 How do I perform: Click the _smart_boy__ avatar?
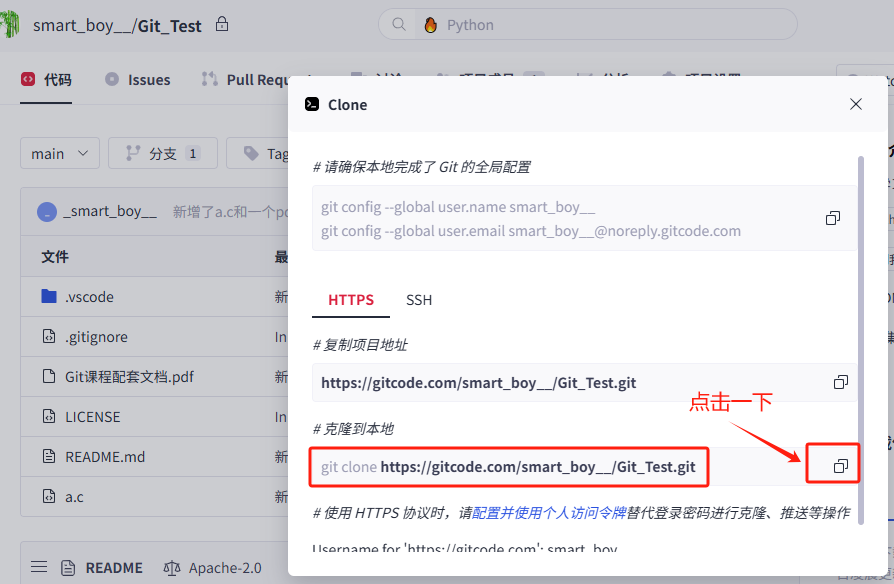click(x=47, y=212)
